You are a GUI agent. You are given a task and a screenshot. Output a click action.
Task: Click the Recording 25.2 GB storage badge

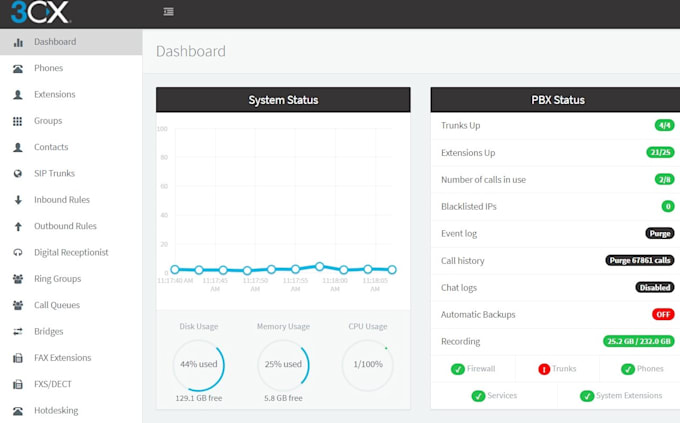[x=638, y=341]
